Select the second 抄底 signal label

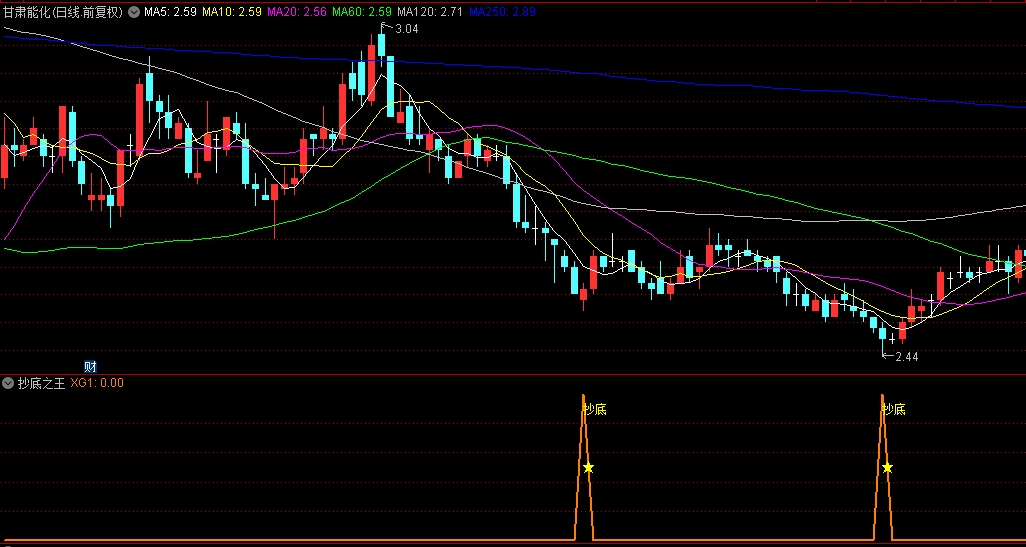[894, 410]
